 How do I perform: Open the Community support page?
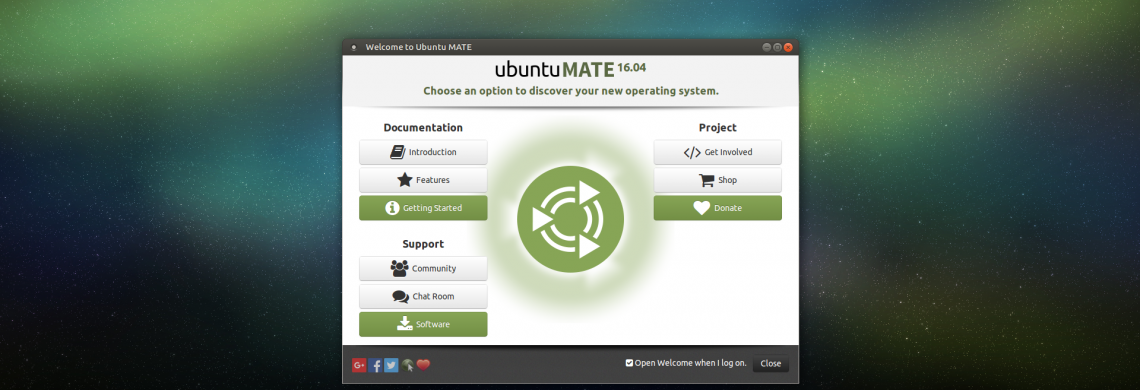[423, 268]
